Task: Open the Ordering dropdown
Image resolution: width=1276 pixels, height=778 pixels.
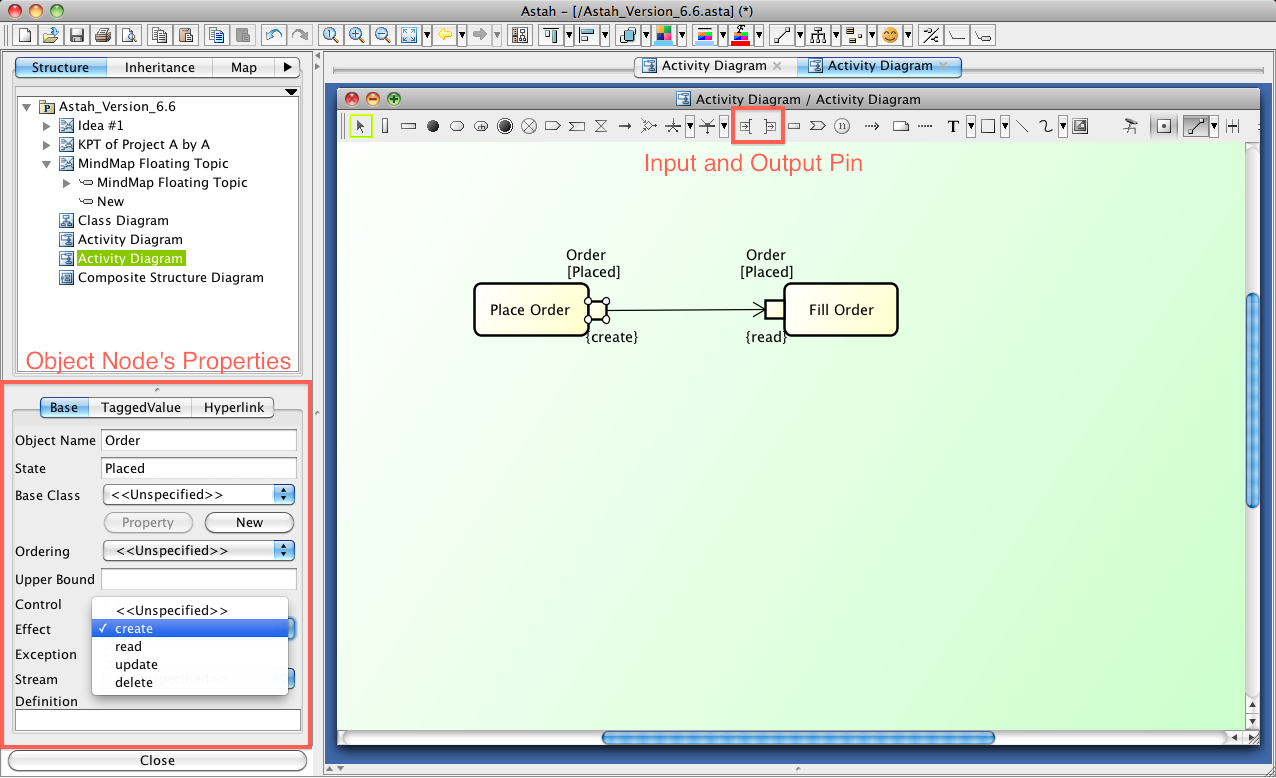Action: click(199, 551)
